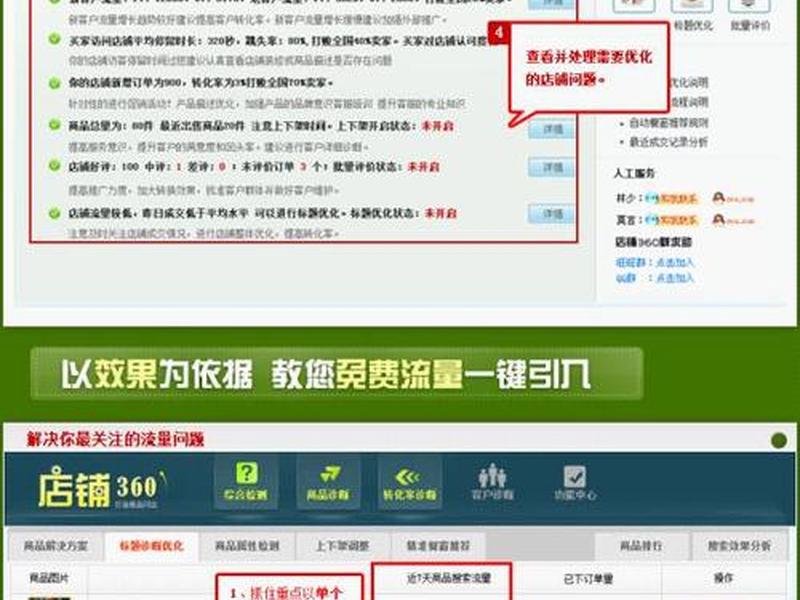Viewport: 800px width, 600px height.
Task: Click 详情 button for the 店铺流量较低 row
Action: (552, 214)
